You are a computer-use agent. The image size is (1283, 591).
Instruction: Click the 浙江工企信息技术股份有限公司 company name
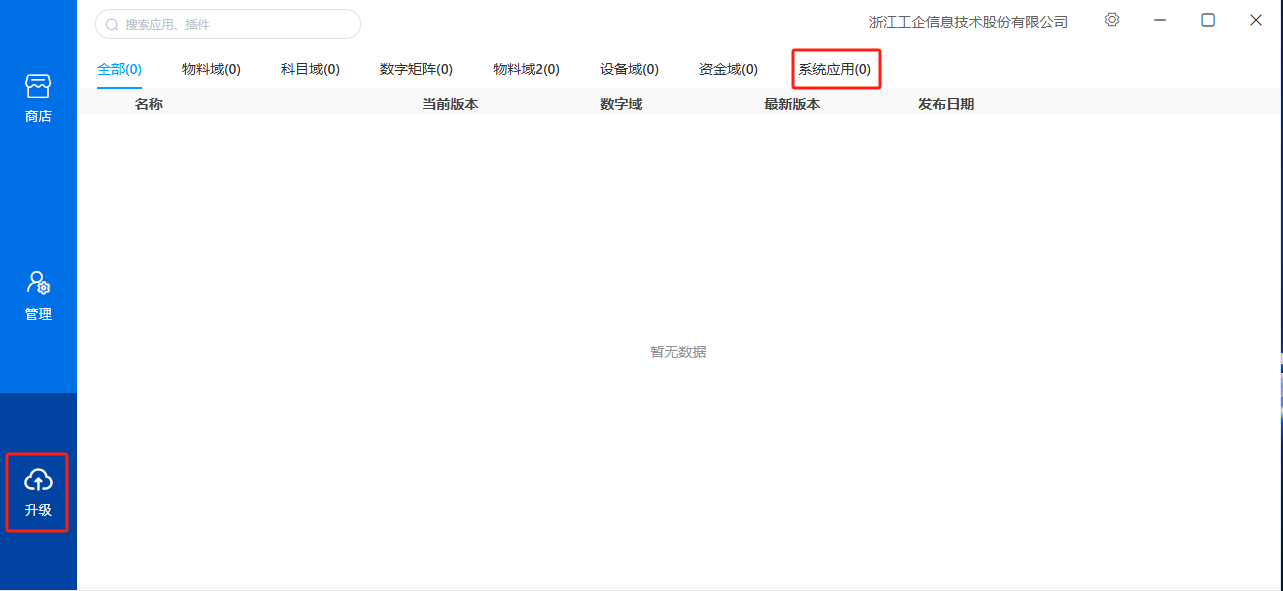pyautogui.click(x=969, y=22)
